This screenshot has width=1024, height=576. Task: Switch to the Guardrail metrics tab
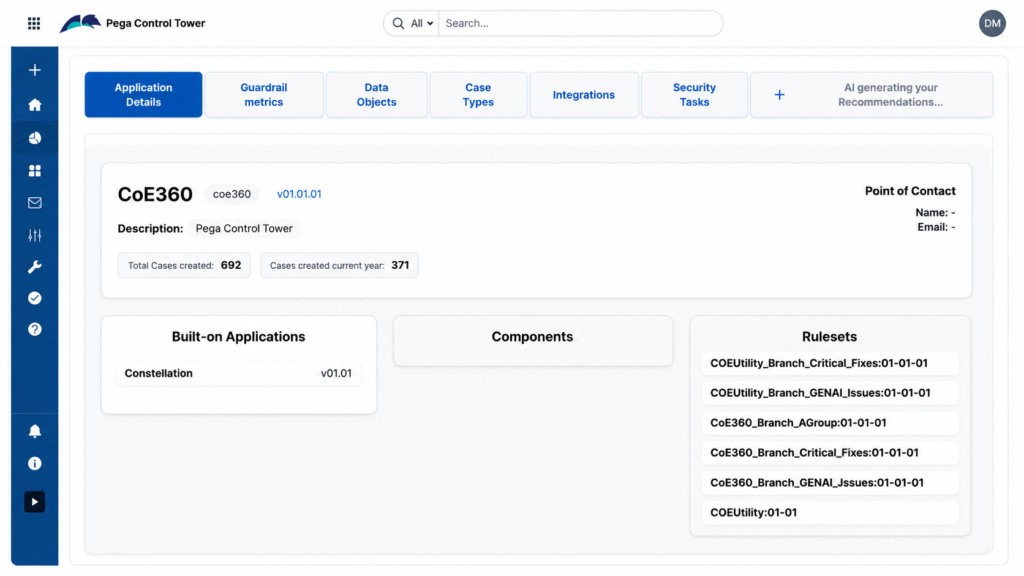pos(264,95)
